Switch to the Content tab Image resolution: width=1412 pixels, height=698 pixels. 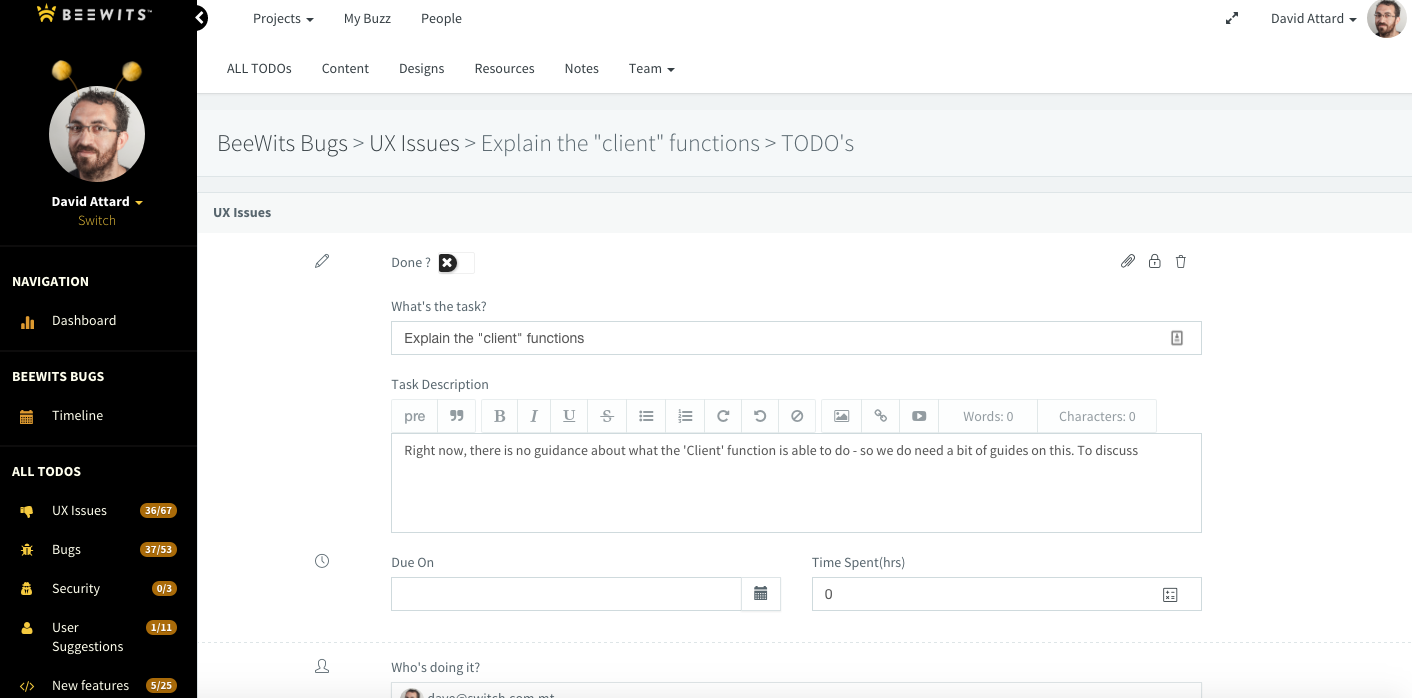coord(345,68)
